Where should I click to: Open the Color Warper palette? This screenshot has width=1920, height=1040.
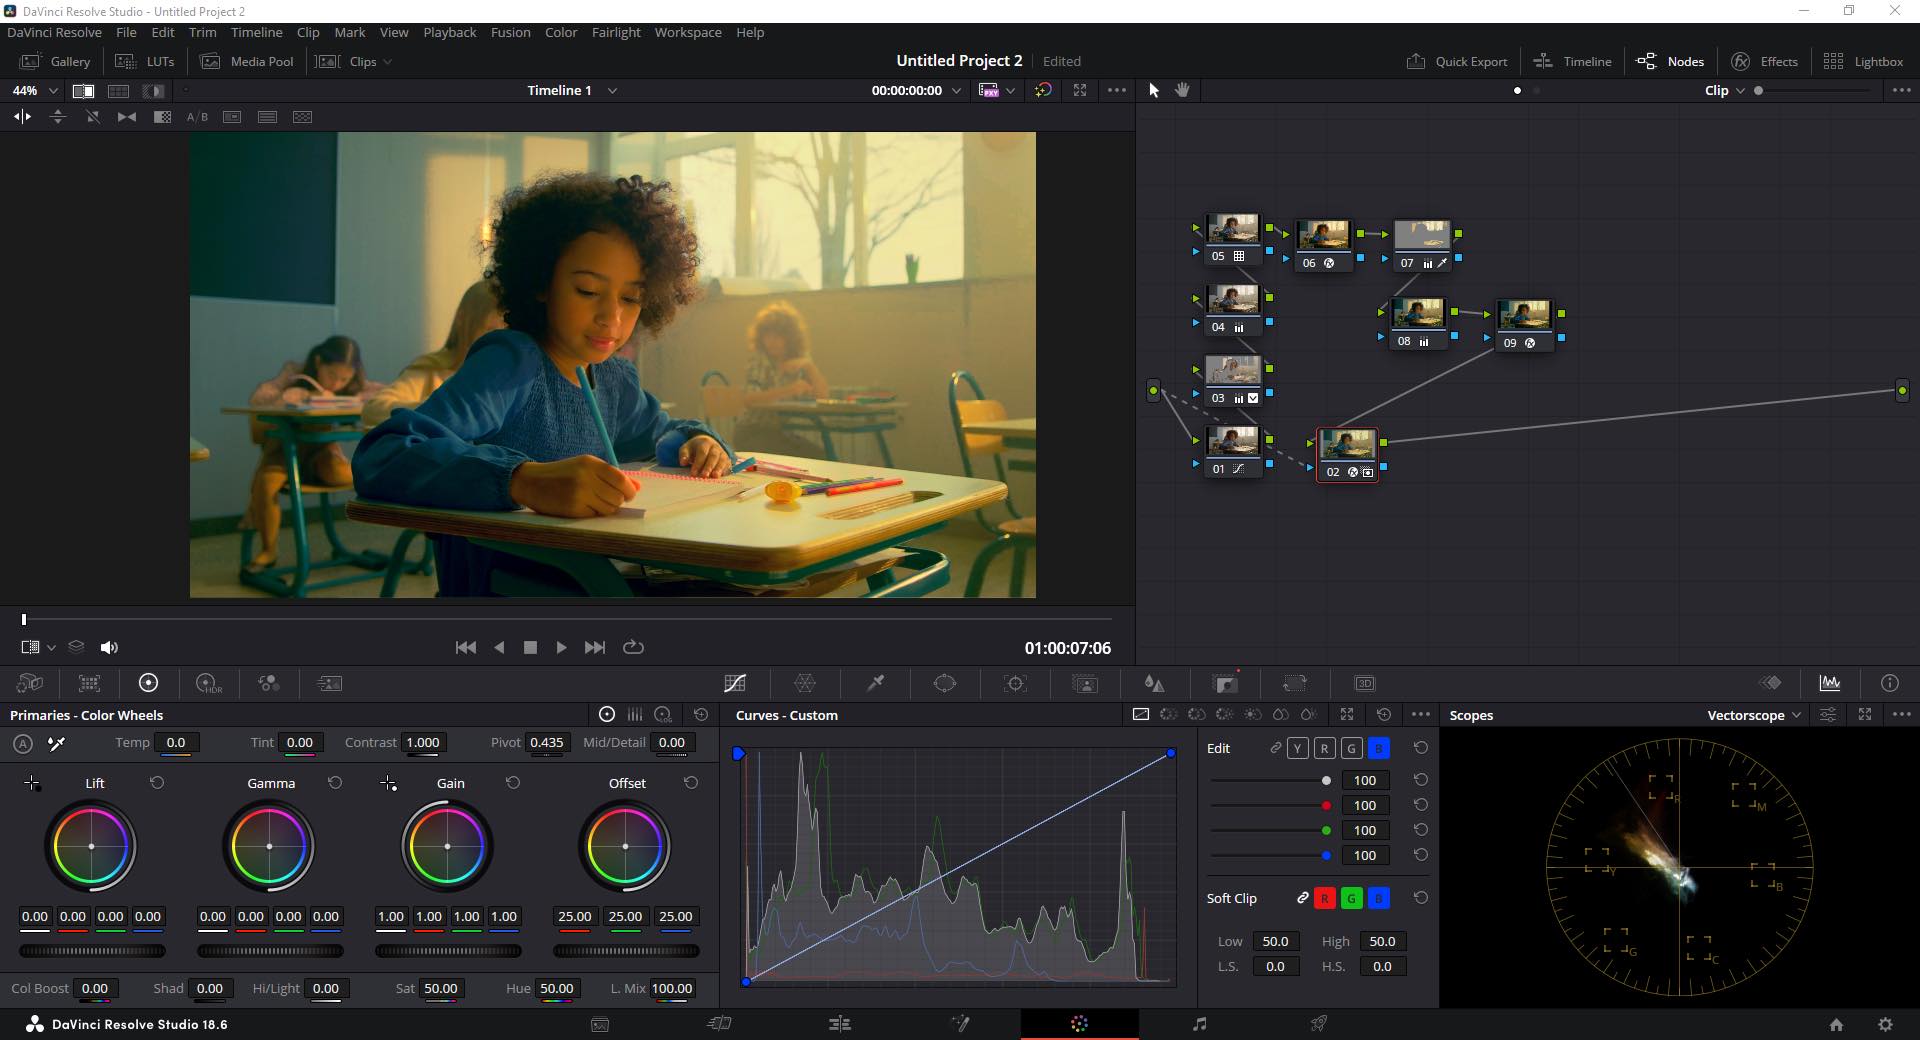click(x=805, y=683)
